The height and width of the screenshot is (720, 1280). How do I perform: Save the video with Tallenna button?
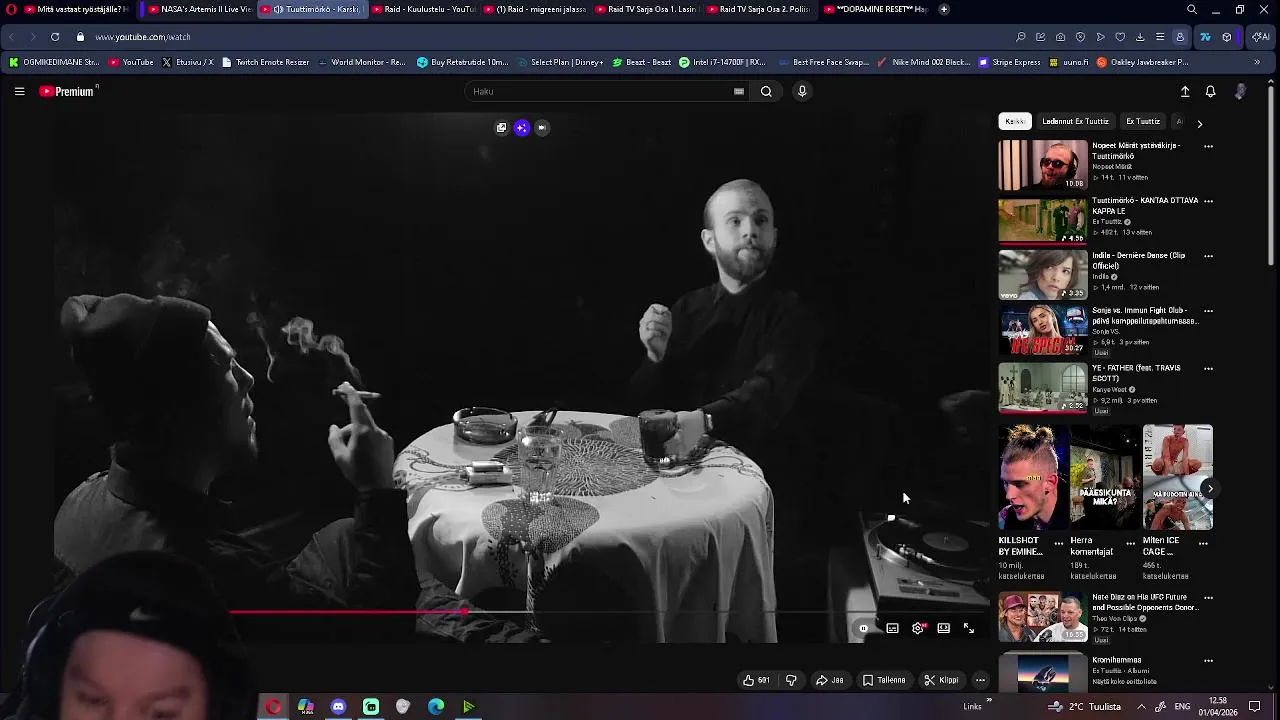tap(884, 680)
